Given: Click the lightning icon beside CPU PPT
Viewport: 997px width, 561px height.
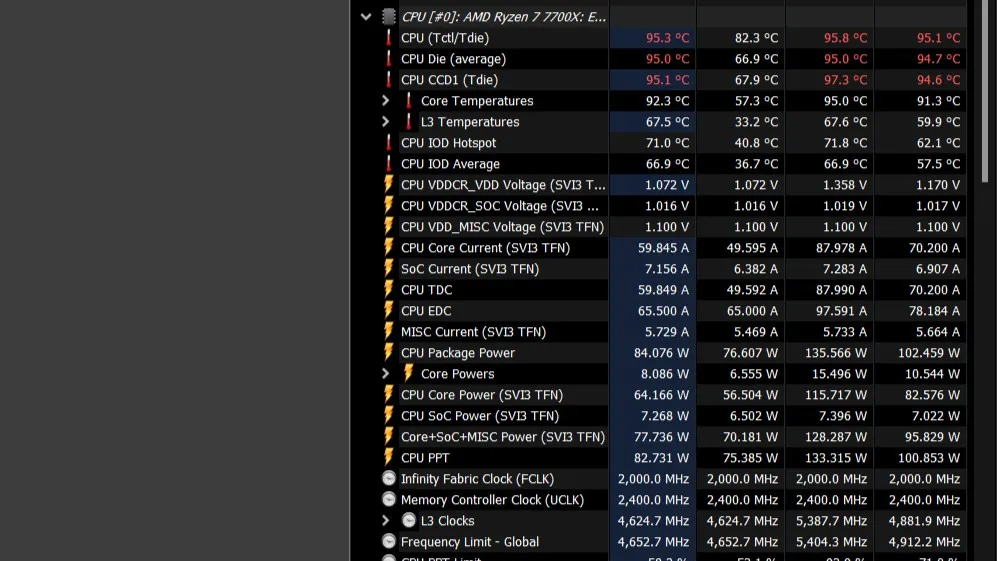Looking at the screenshot, I should pos(389,458).
